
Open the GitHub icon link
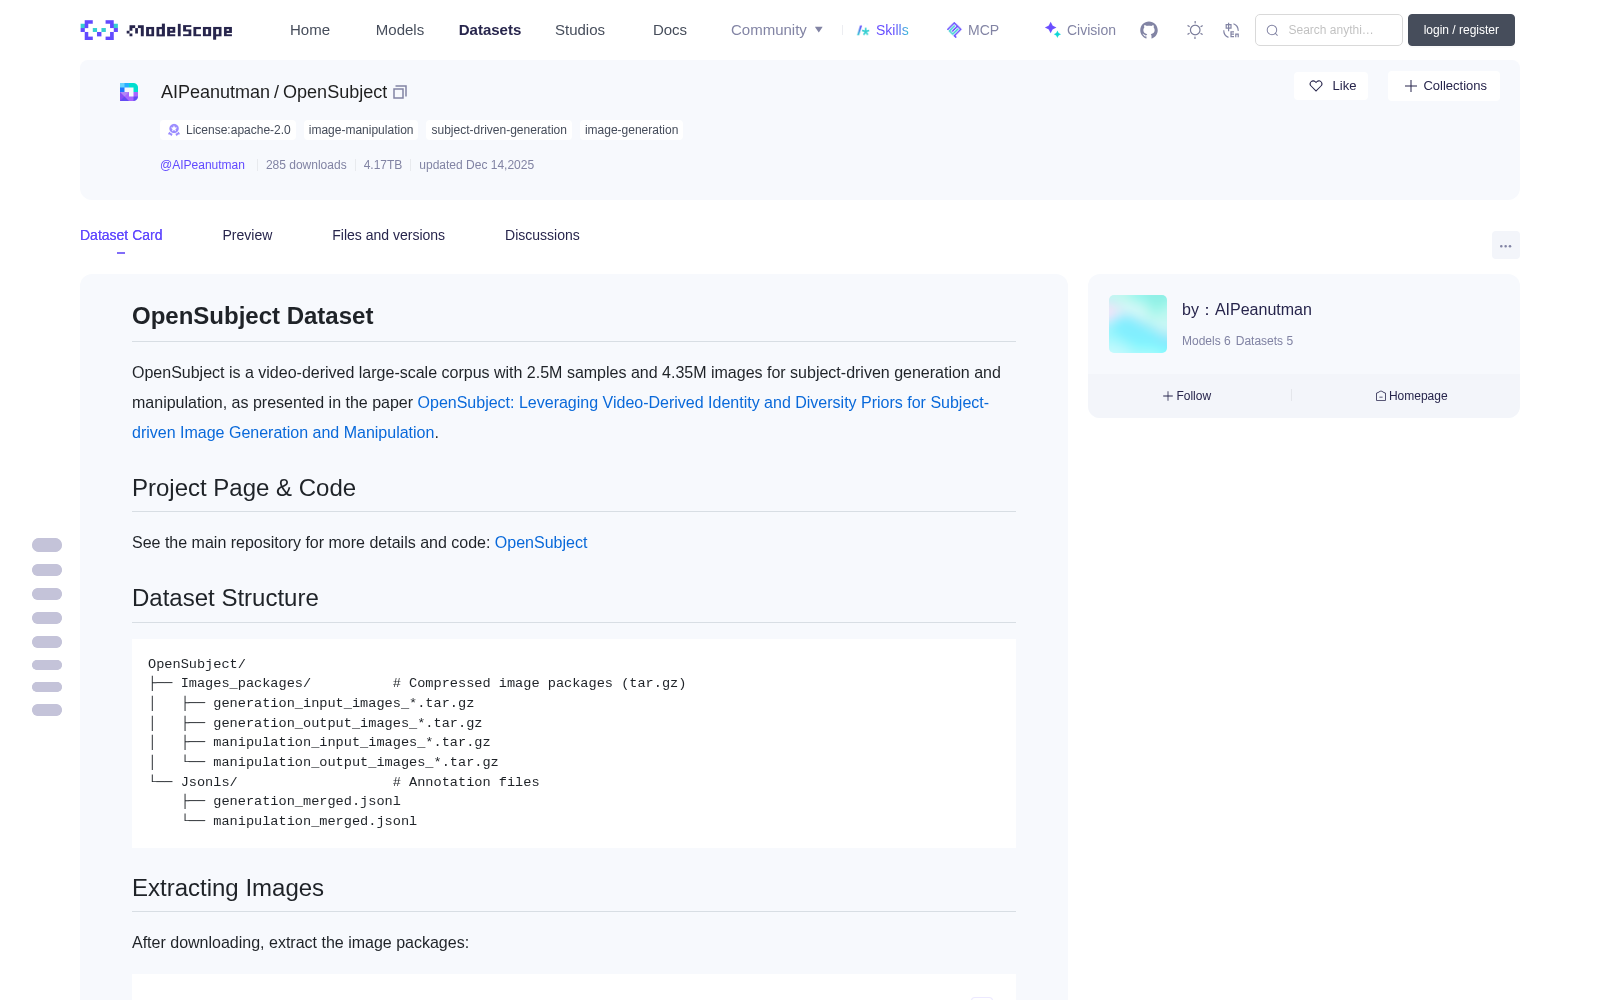point(1149,30)
